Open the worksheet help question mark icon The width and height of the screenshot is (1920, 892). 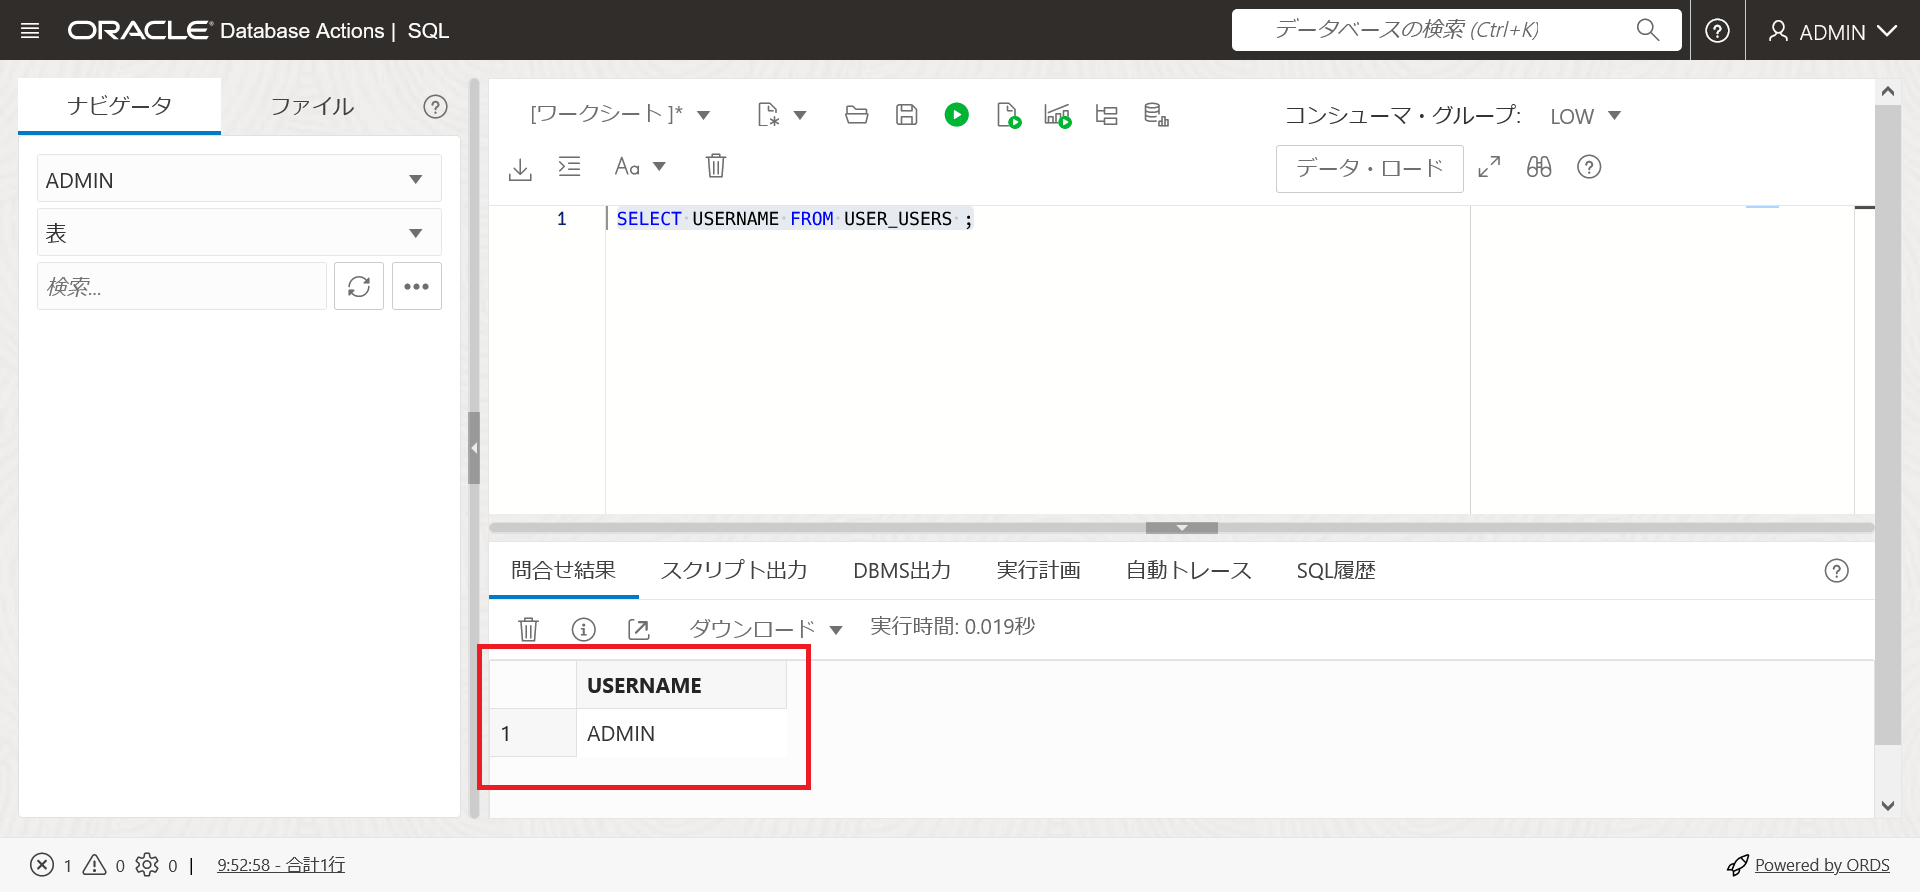(1589, 167)
